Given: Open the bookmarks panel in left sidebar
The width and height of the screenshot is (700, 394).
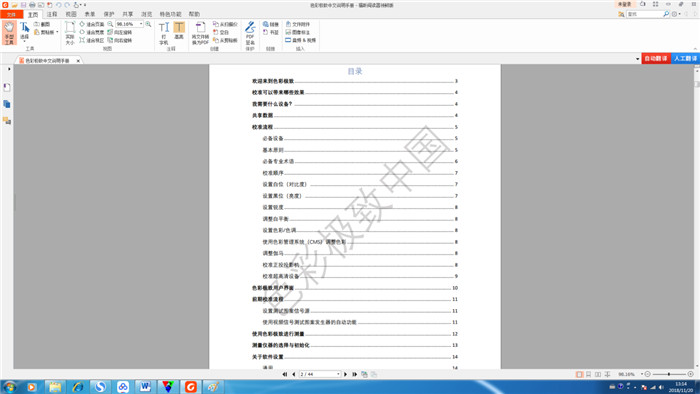Looking at the screenshot, I should click(7, 87).
